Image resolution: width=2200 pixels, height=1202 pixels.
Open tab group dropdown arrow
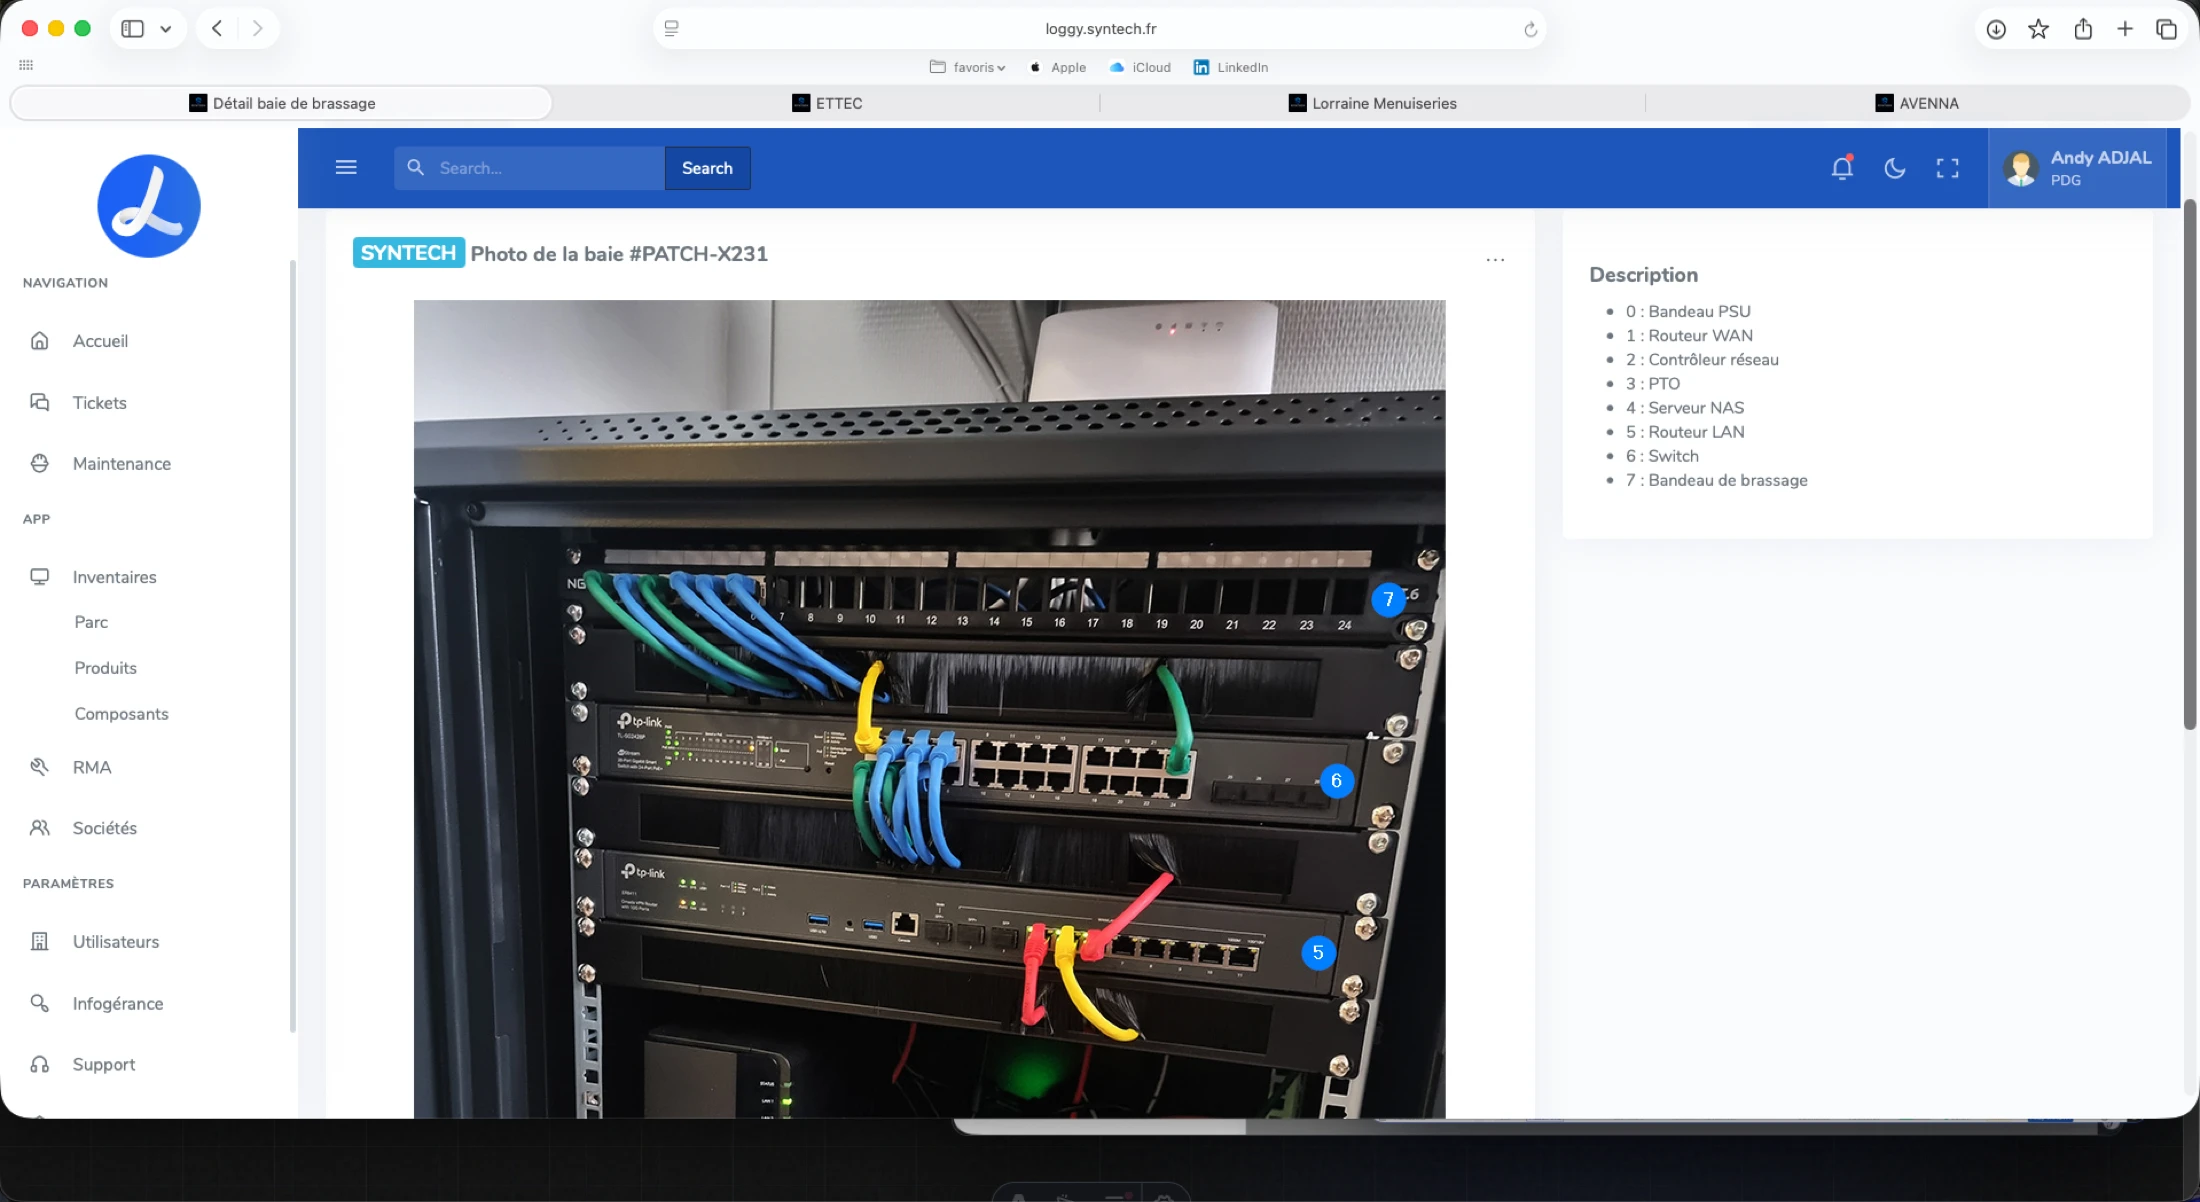click(166, 29)
